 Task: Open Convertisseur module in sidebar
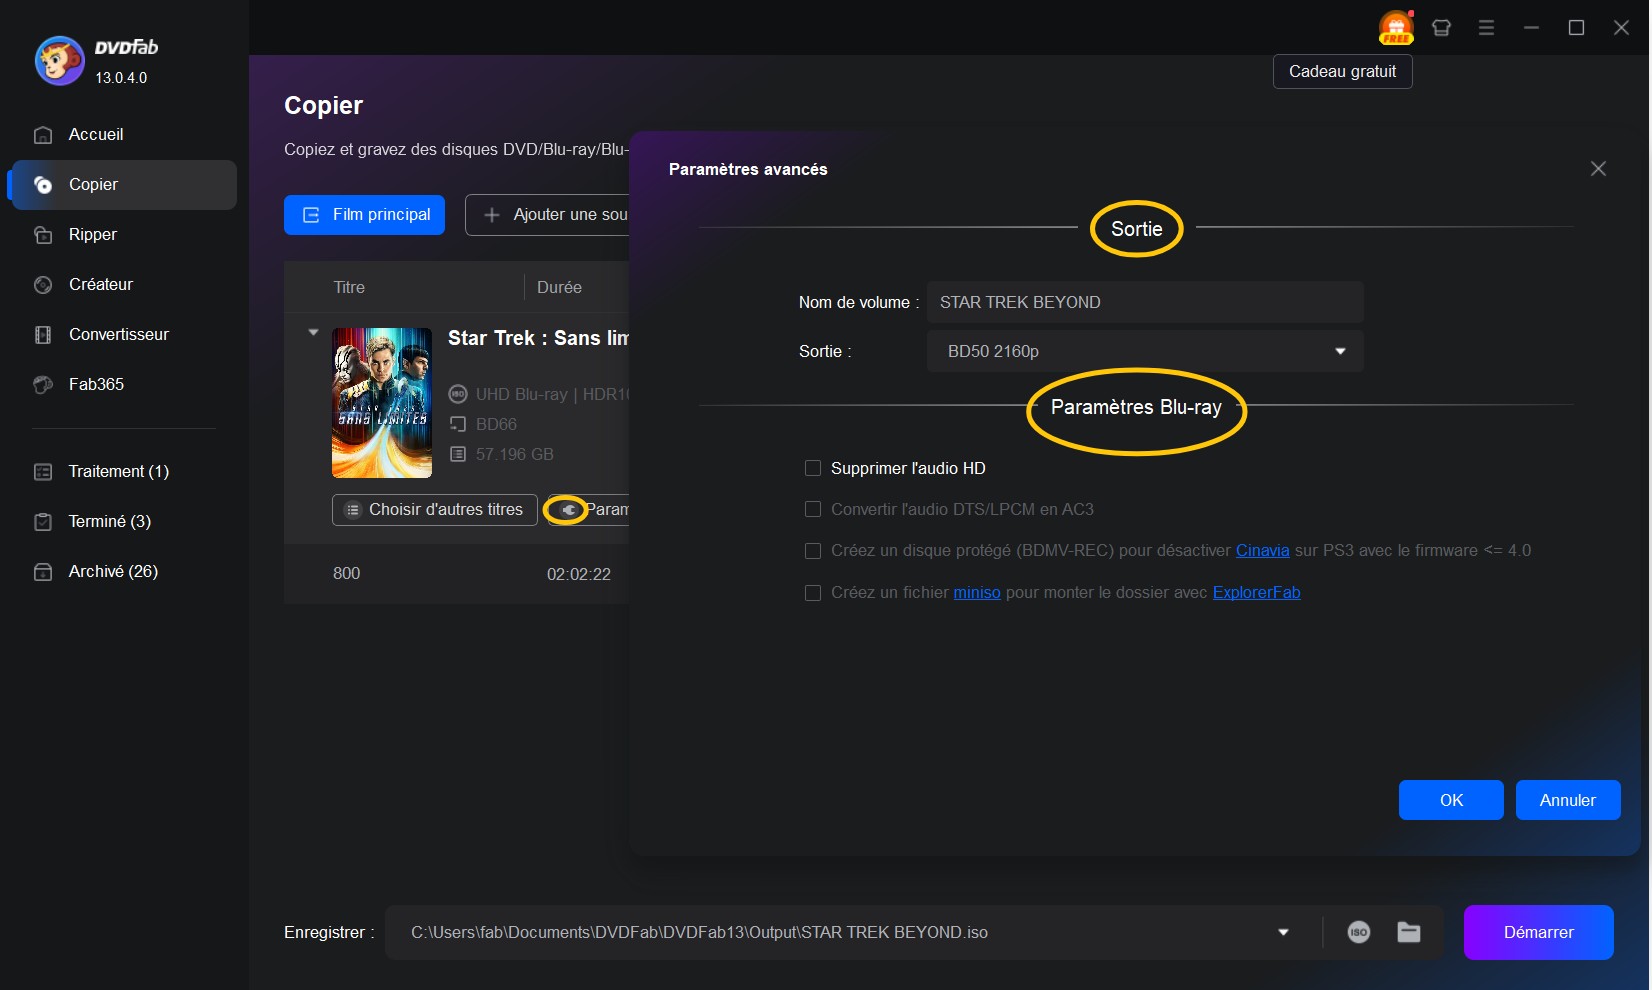(118, 335)
